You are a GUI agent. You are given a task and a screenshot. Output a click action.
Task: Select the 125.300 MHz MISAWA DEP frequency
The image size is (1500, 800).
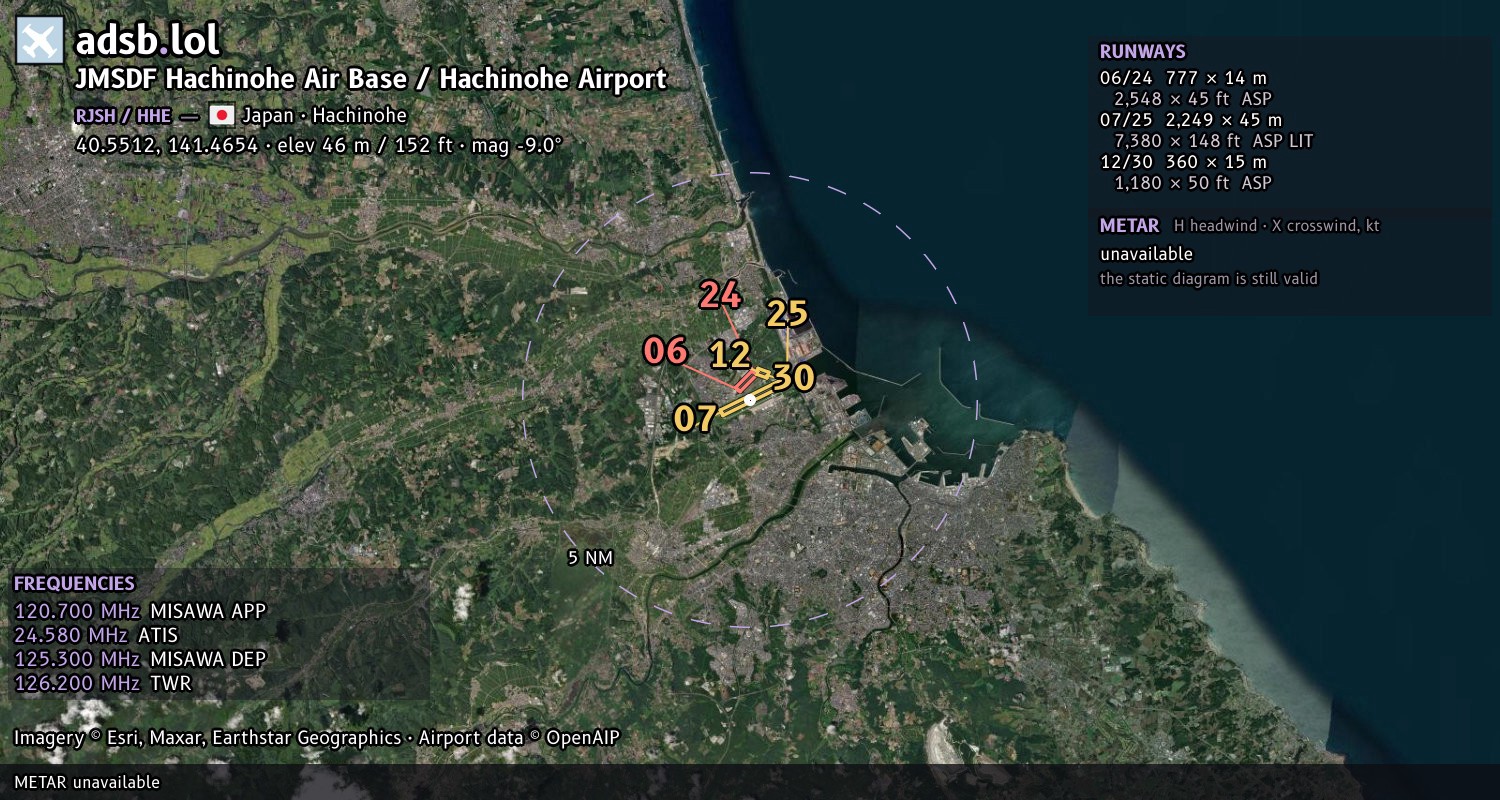(x=140, y=659)
